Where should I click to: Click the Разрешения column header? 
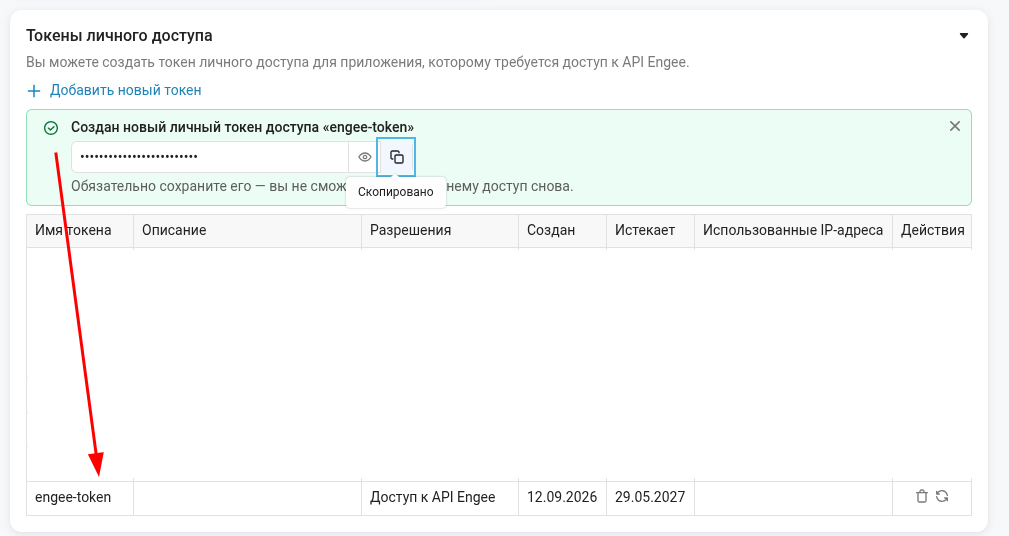440,230
